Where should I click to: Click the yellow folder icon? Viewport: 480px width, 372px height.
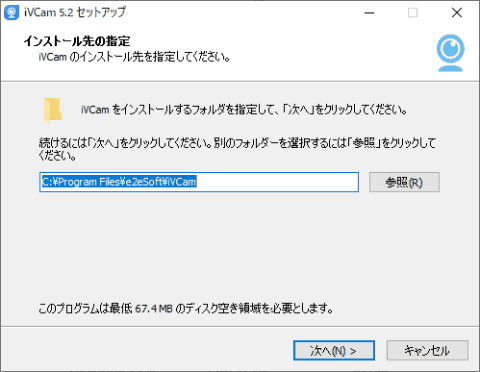[53, 110]
